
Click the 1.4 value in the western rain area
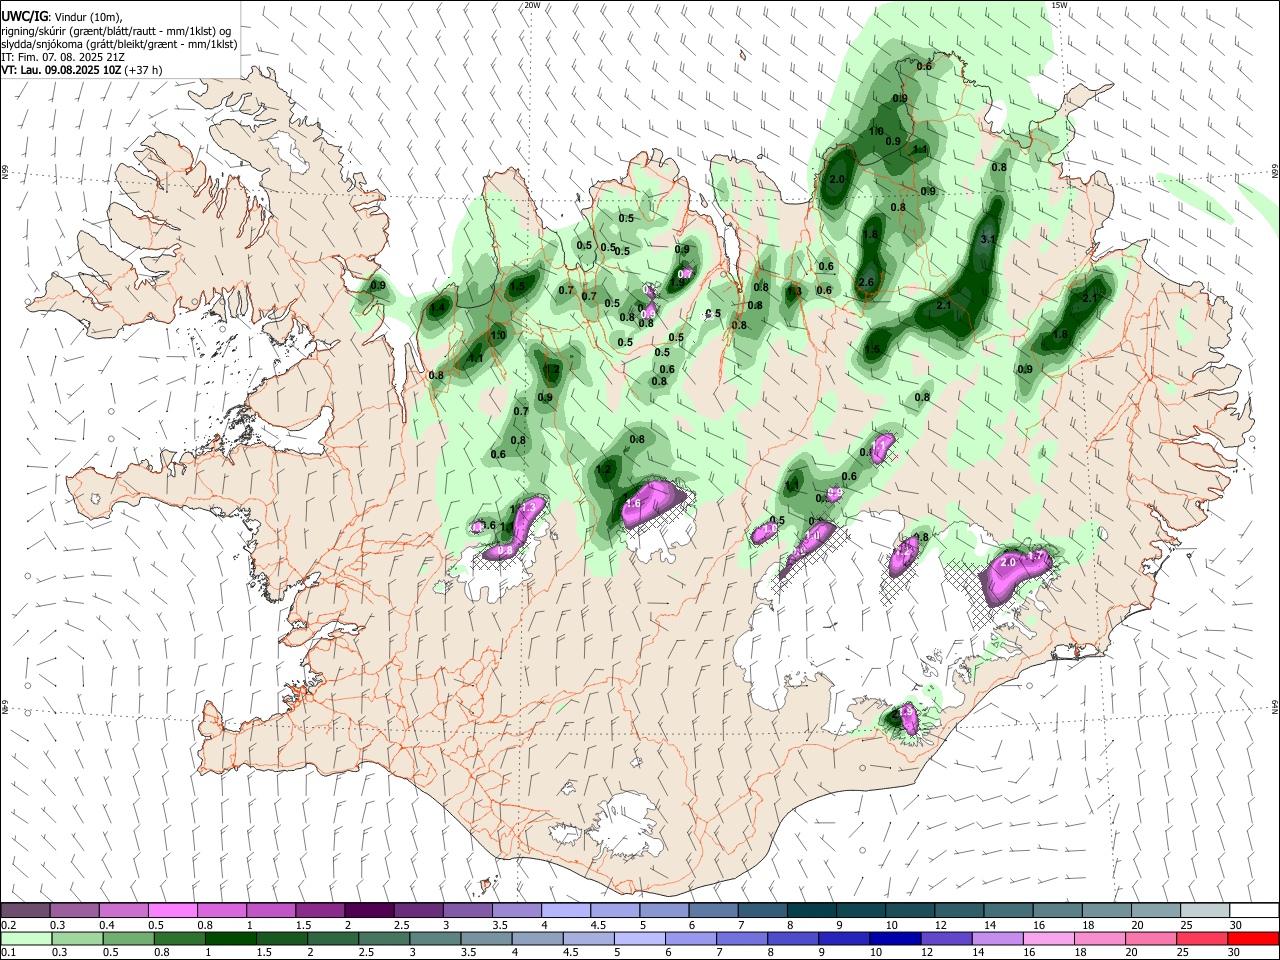click(437, 309)
